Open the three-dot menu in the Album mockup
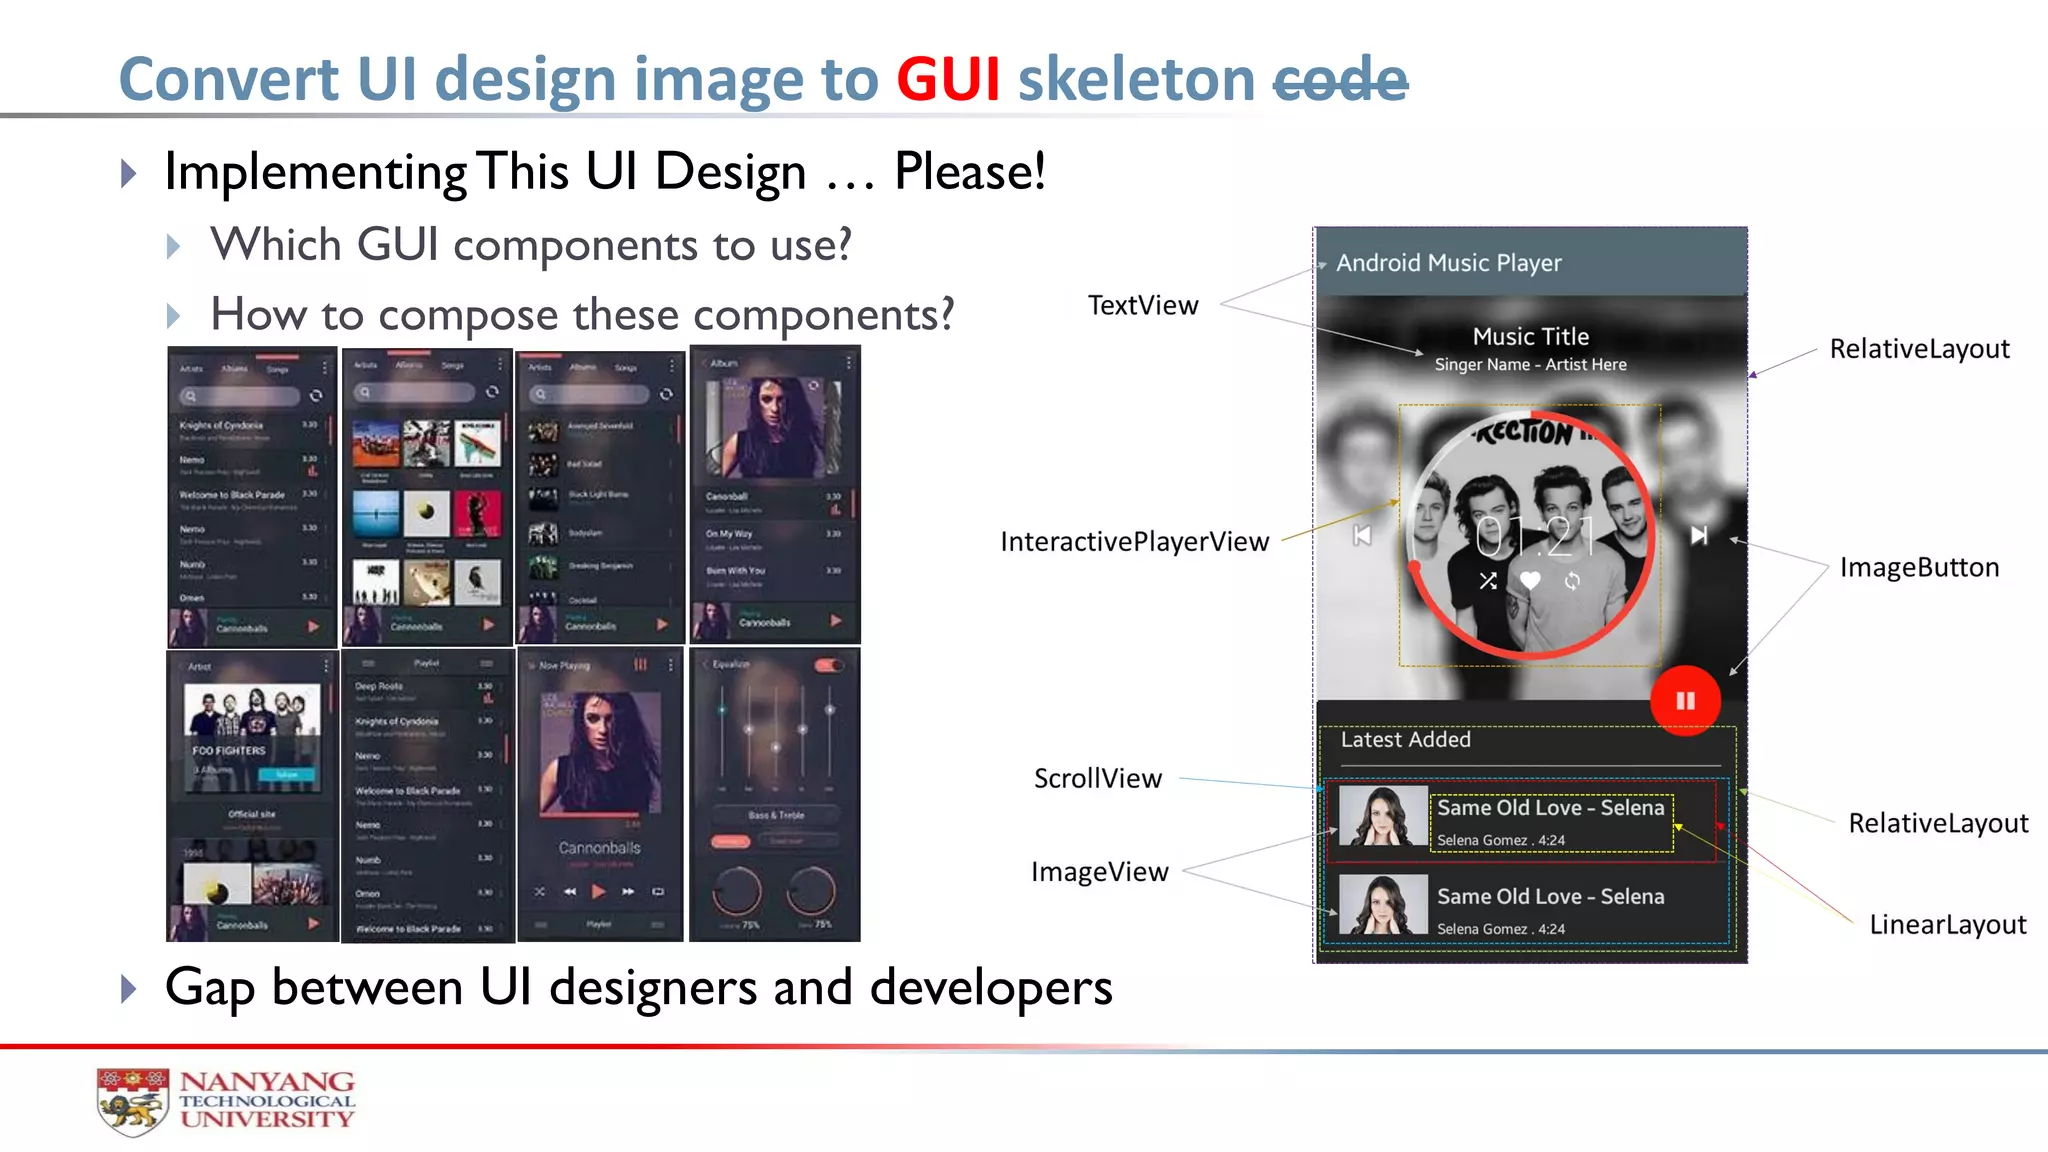This screenshot has height=1152, width=2048. (849, 363)
